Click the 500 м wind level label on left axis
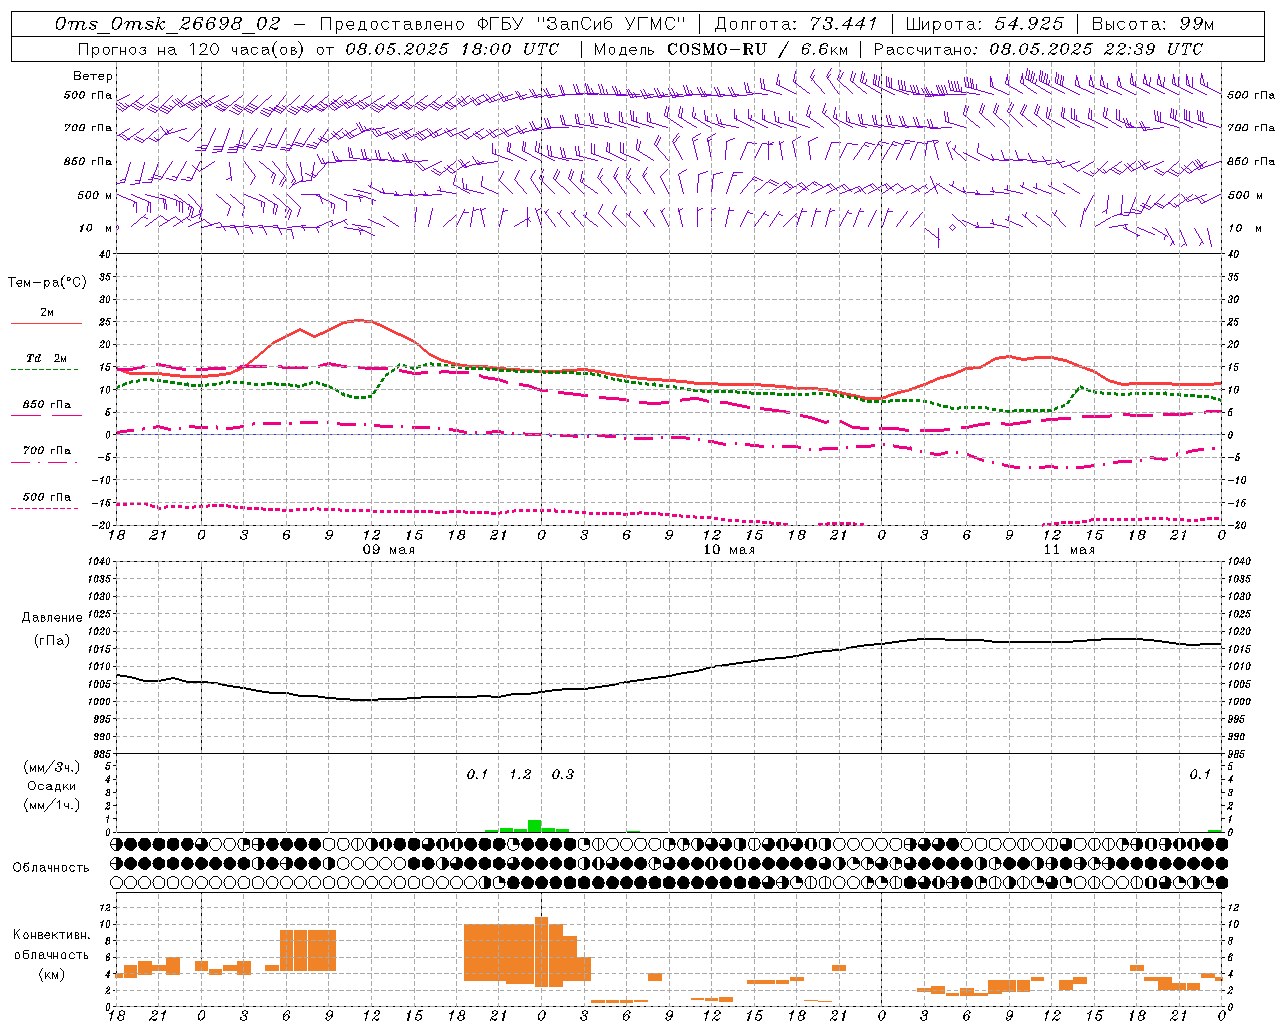The width and height of the screenshot is (1280, 1024). (95, 195)
